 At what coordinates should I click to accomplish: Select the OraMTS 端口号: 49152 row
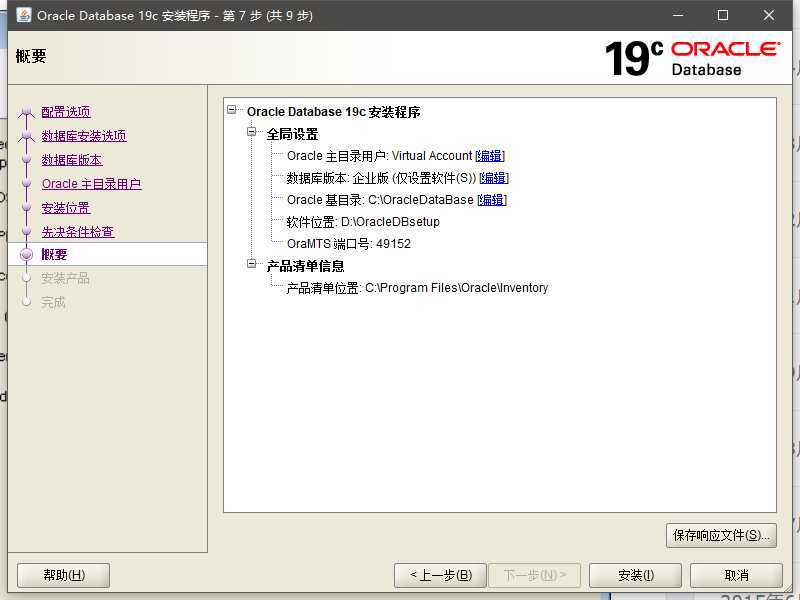tap(348, 244)
